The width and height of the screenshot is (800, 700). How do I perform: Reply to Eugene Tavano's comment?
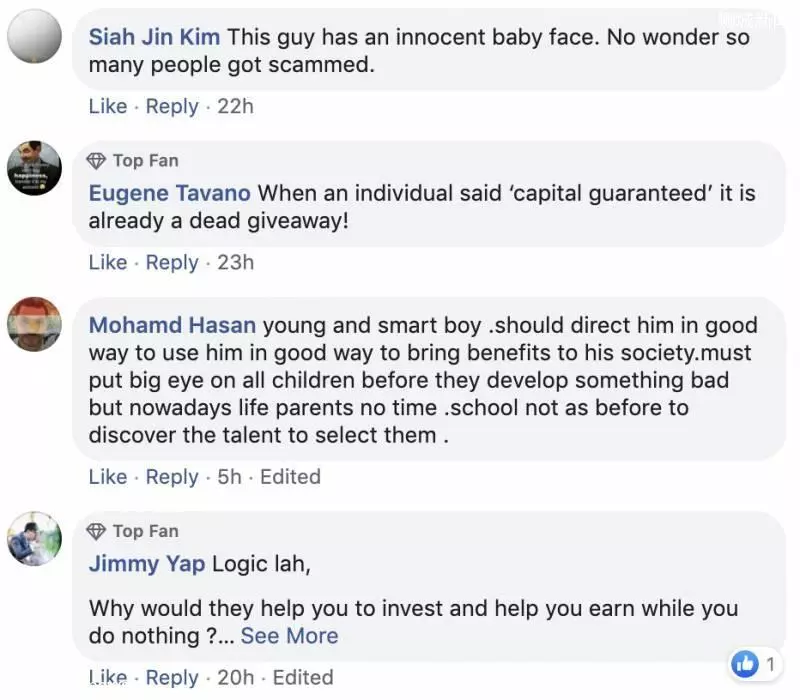click(172, 263)
